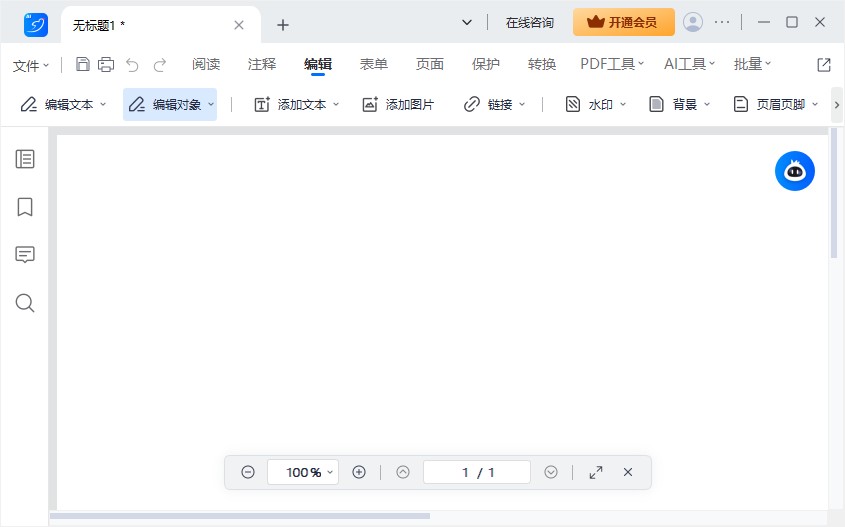Open the 文件 menu
Screen dimensions: 845x527
pos(31,66)
